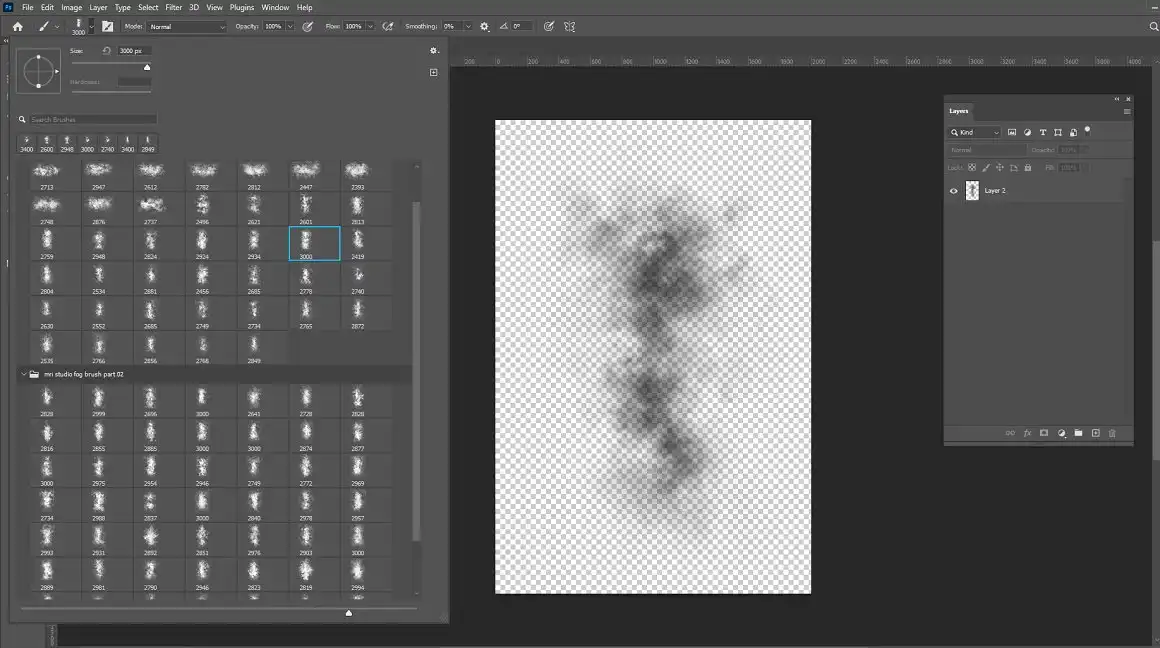Filter layers by type layers icon

1043,132
